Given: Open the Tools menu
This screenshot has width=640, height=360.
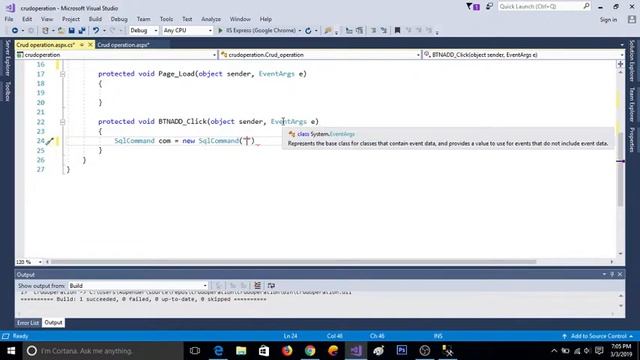Looking at the screenshot, I should point(166,19).
